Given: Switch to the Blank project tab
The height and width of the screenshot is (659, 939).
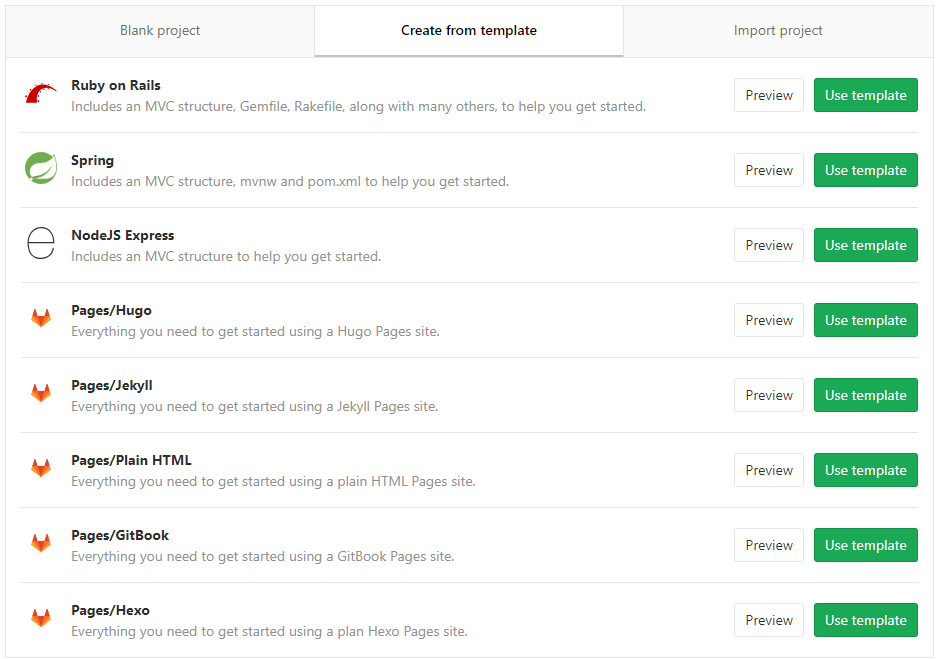Looking at the screenshot, I should click(159, 30).
